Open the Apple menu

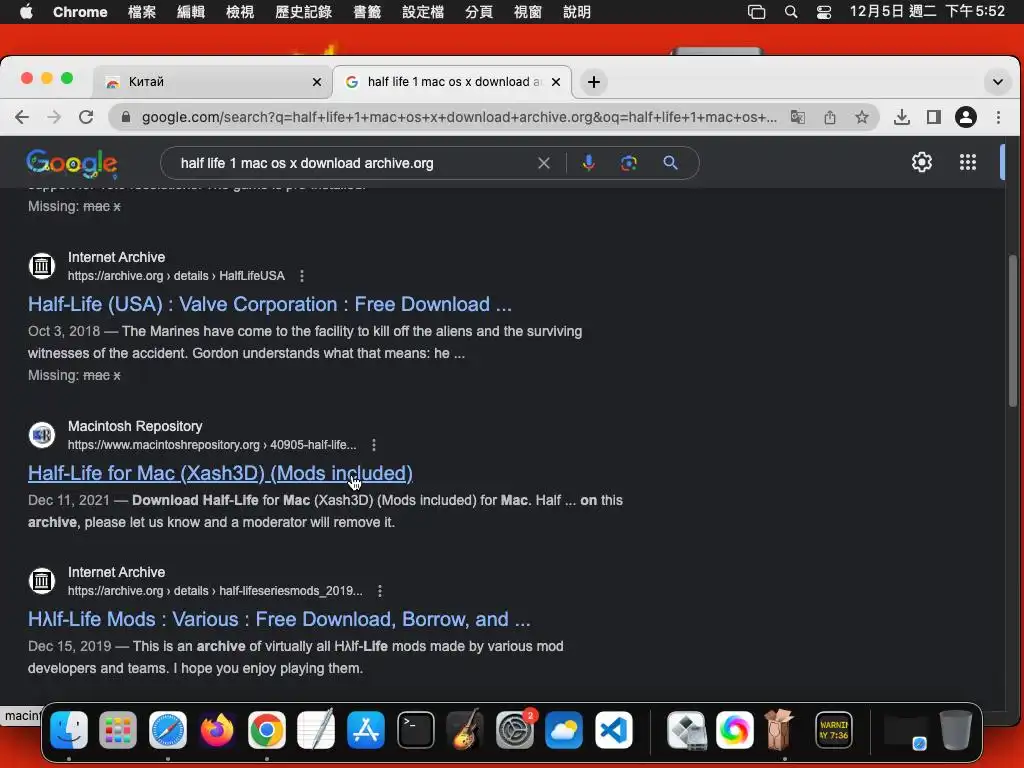(26, 12)
